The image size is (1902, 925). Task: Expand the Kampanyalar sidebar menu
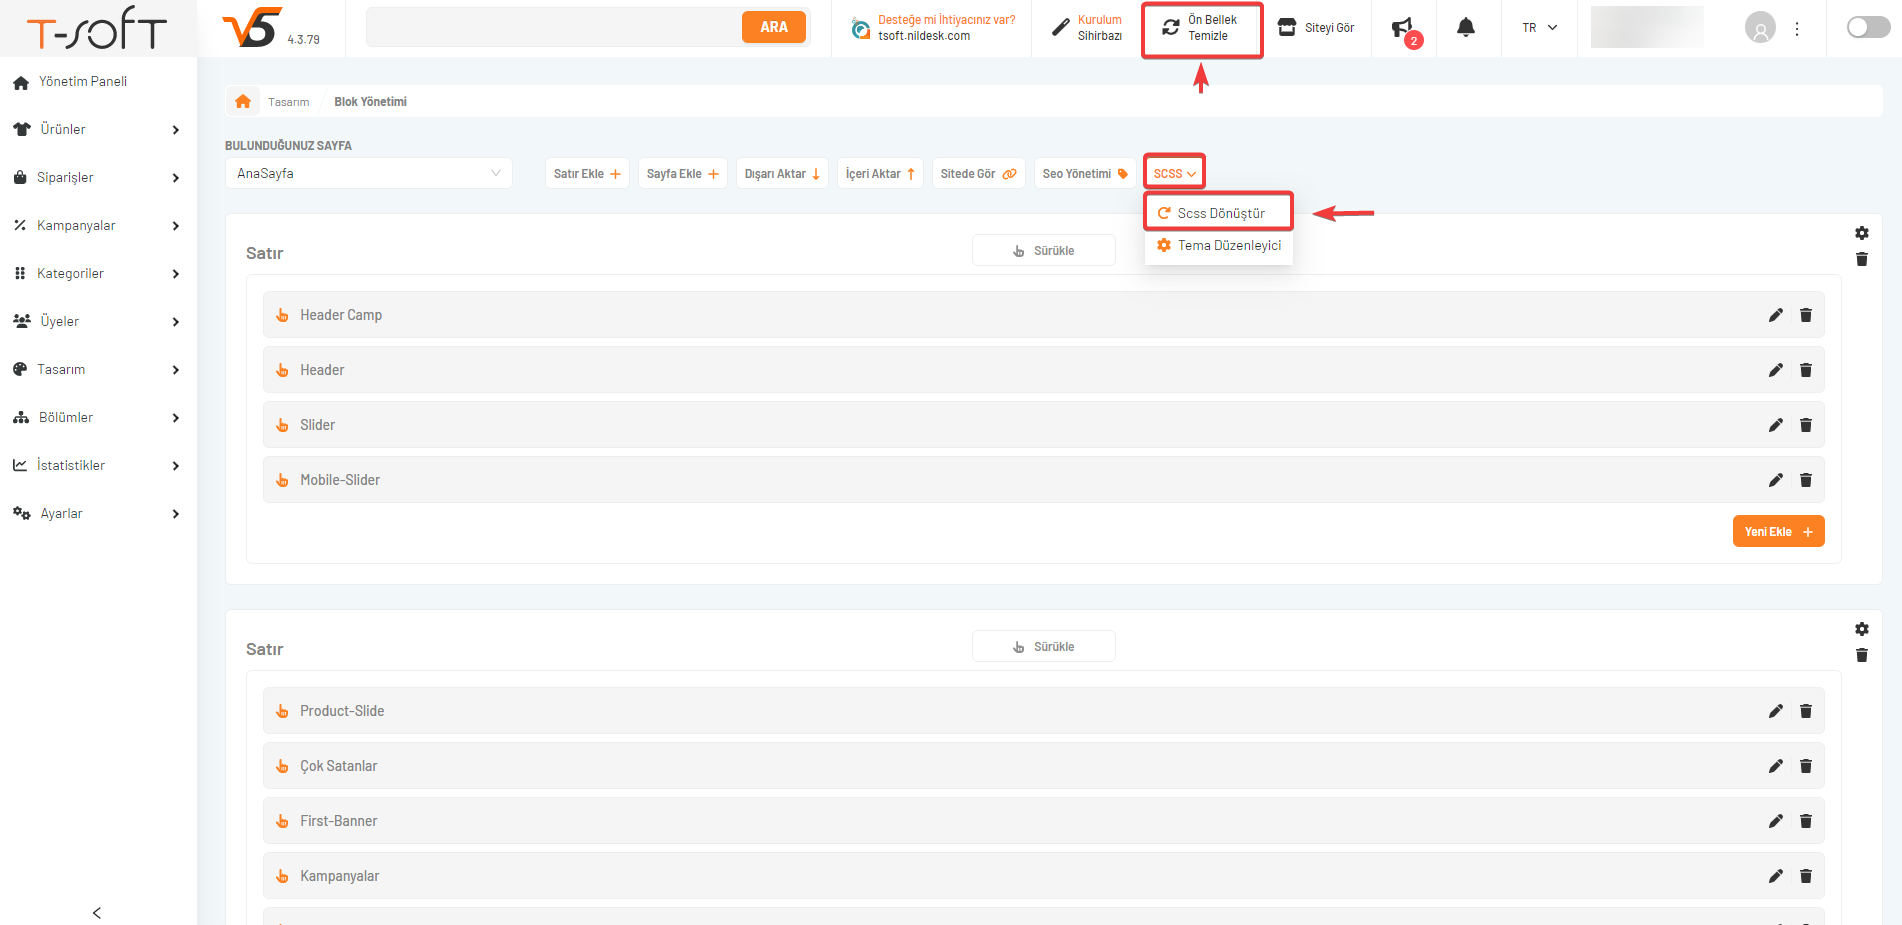coord(98,225)
